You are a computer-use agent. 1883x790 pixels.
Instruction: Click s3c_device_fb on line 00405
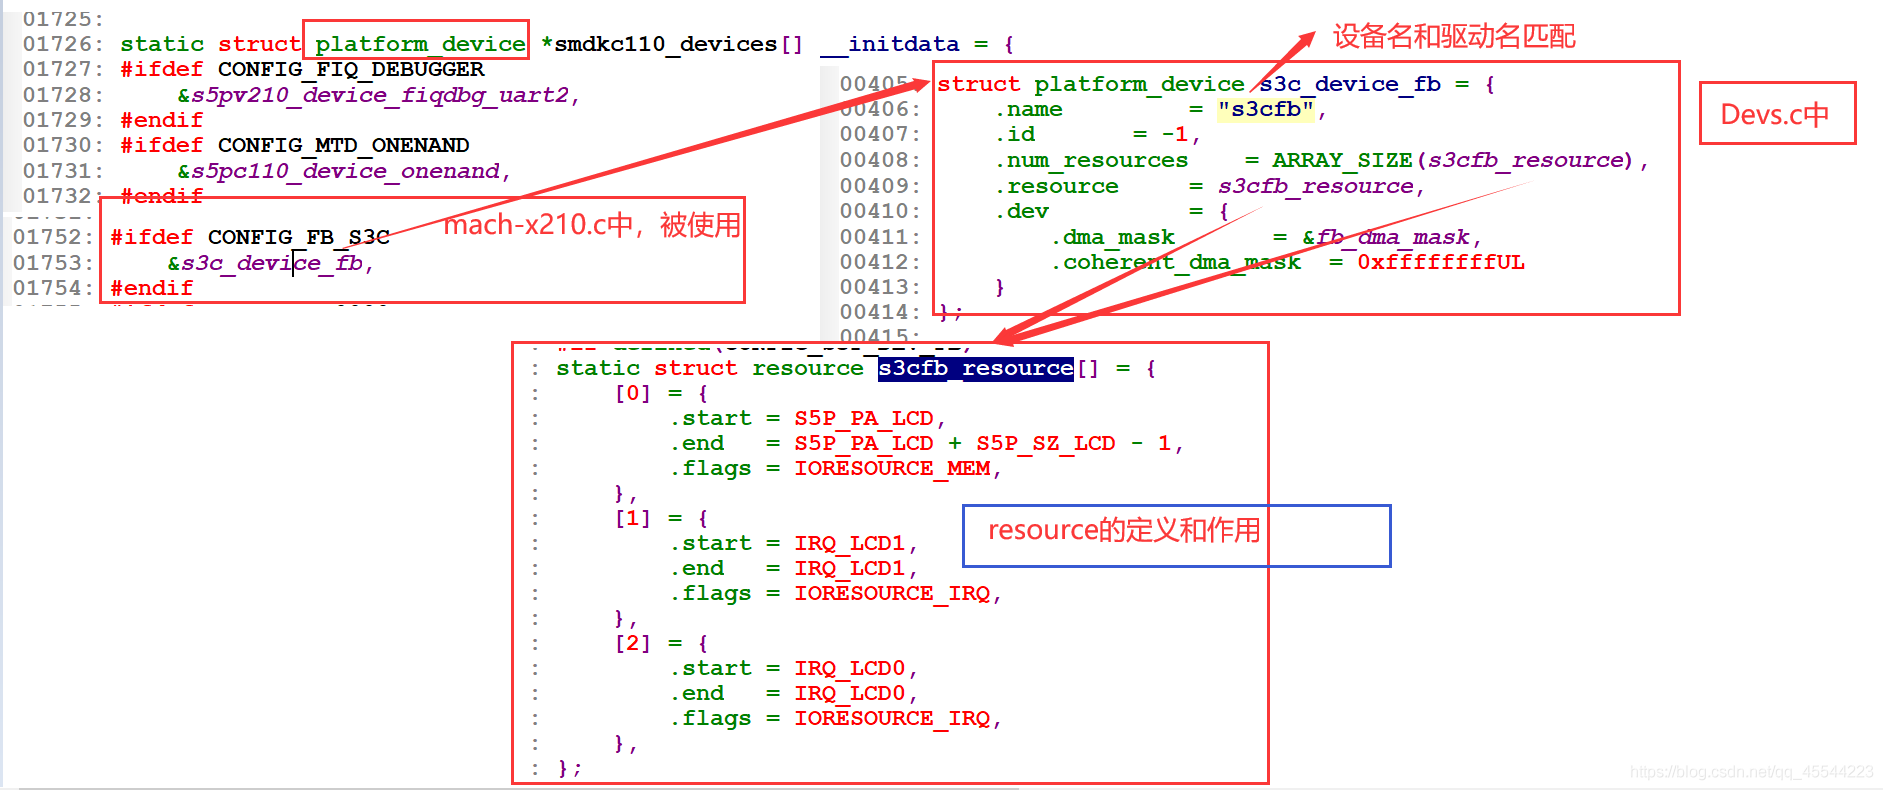1350,84
